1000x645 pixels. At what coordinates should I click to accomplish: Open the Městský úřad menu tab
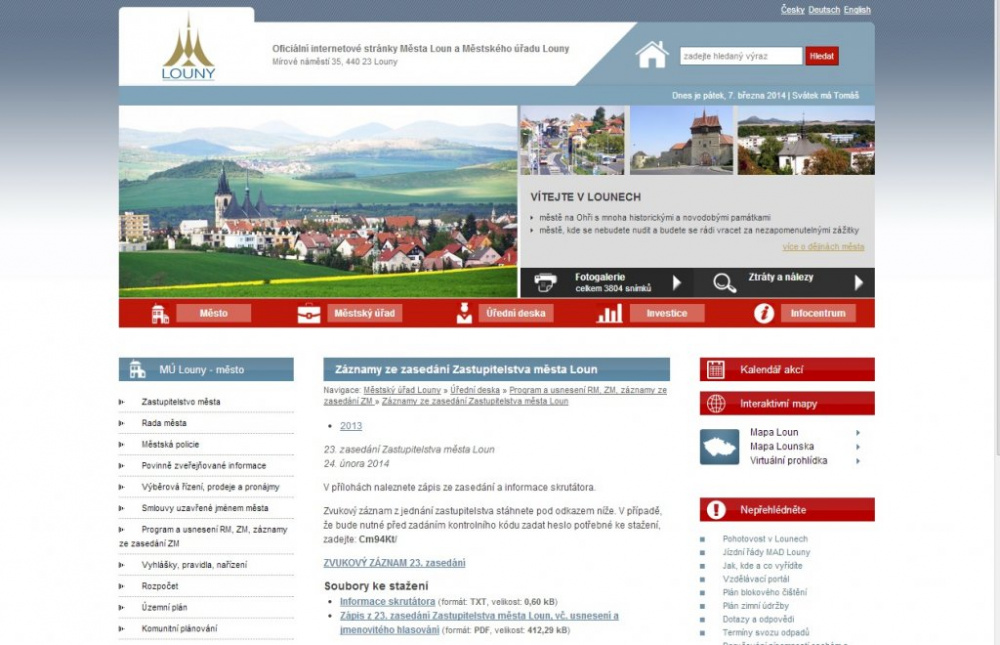pyautogui.click(x=365, y=313)
